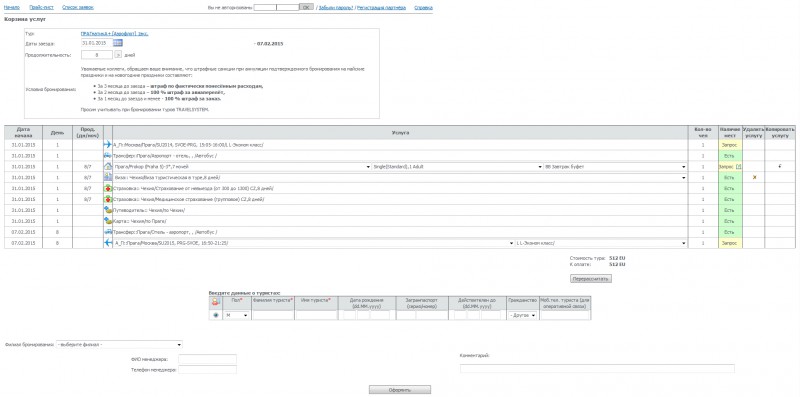
Task: Open the calendar picker next to check-in date
Action: [x=118, y=43]
